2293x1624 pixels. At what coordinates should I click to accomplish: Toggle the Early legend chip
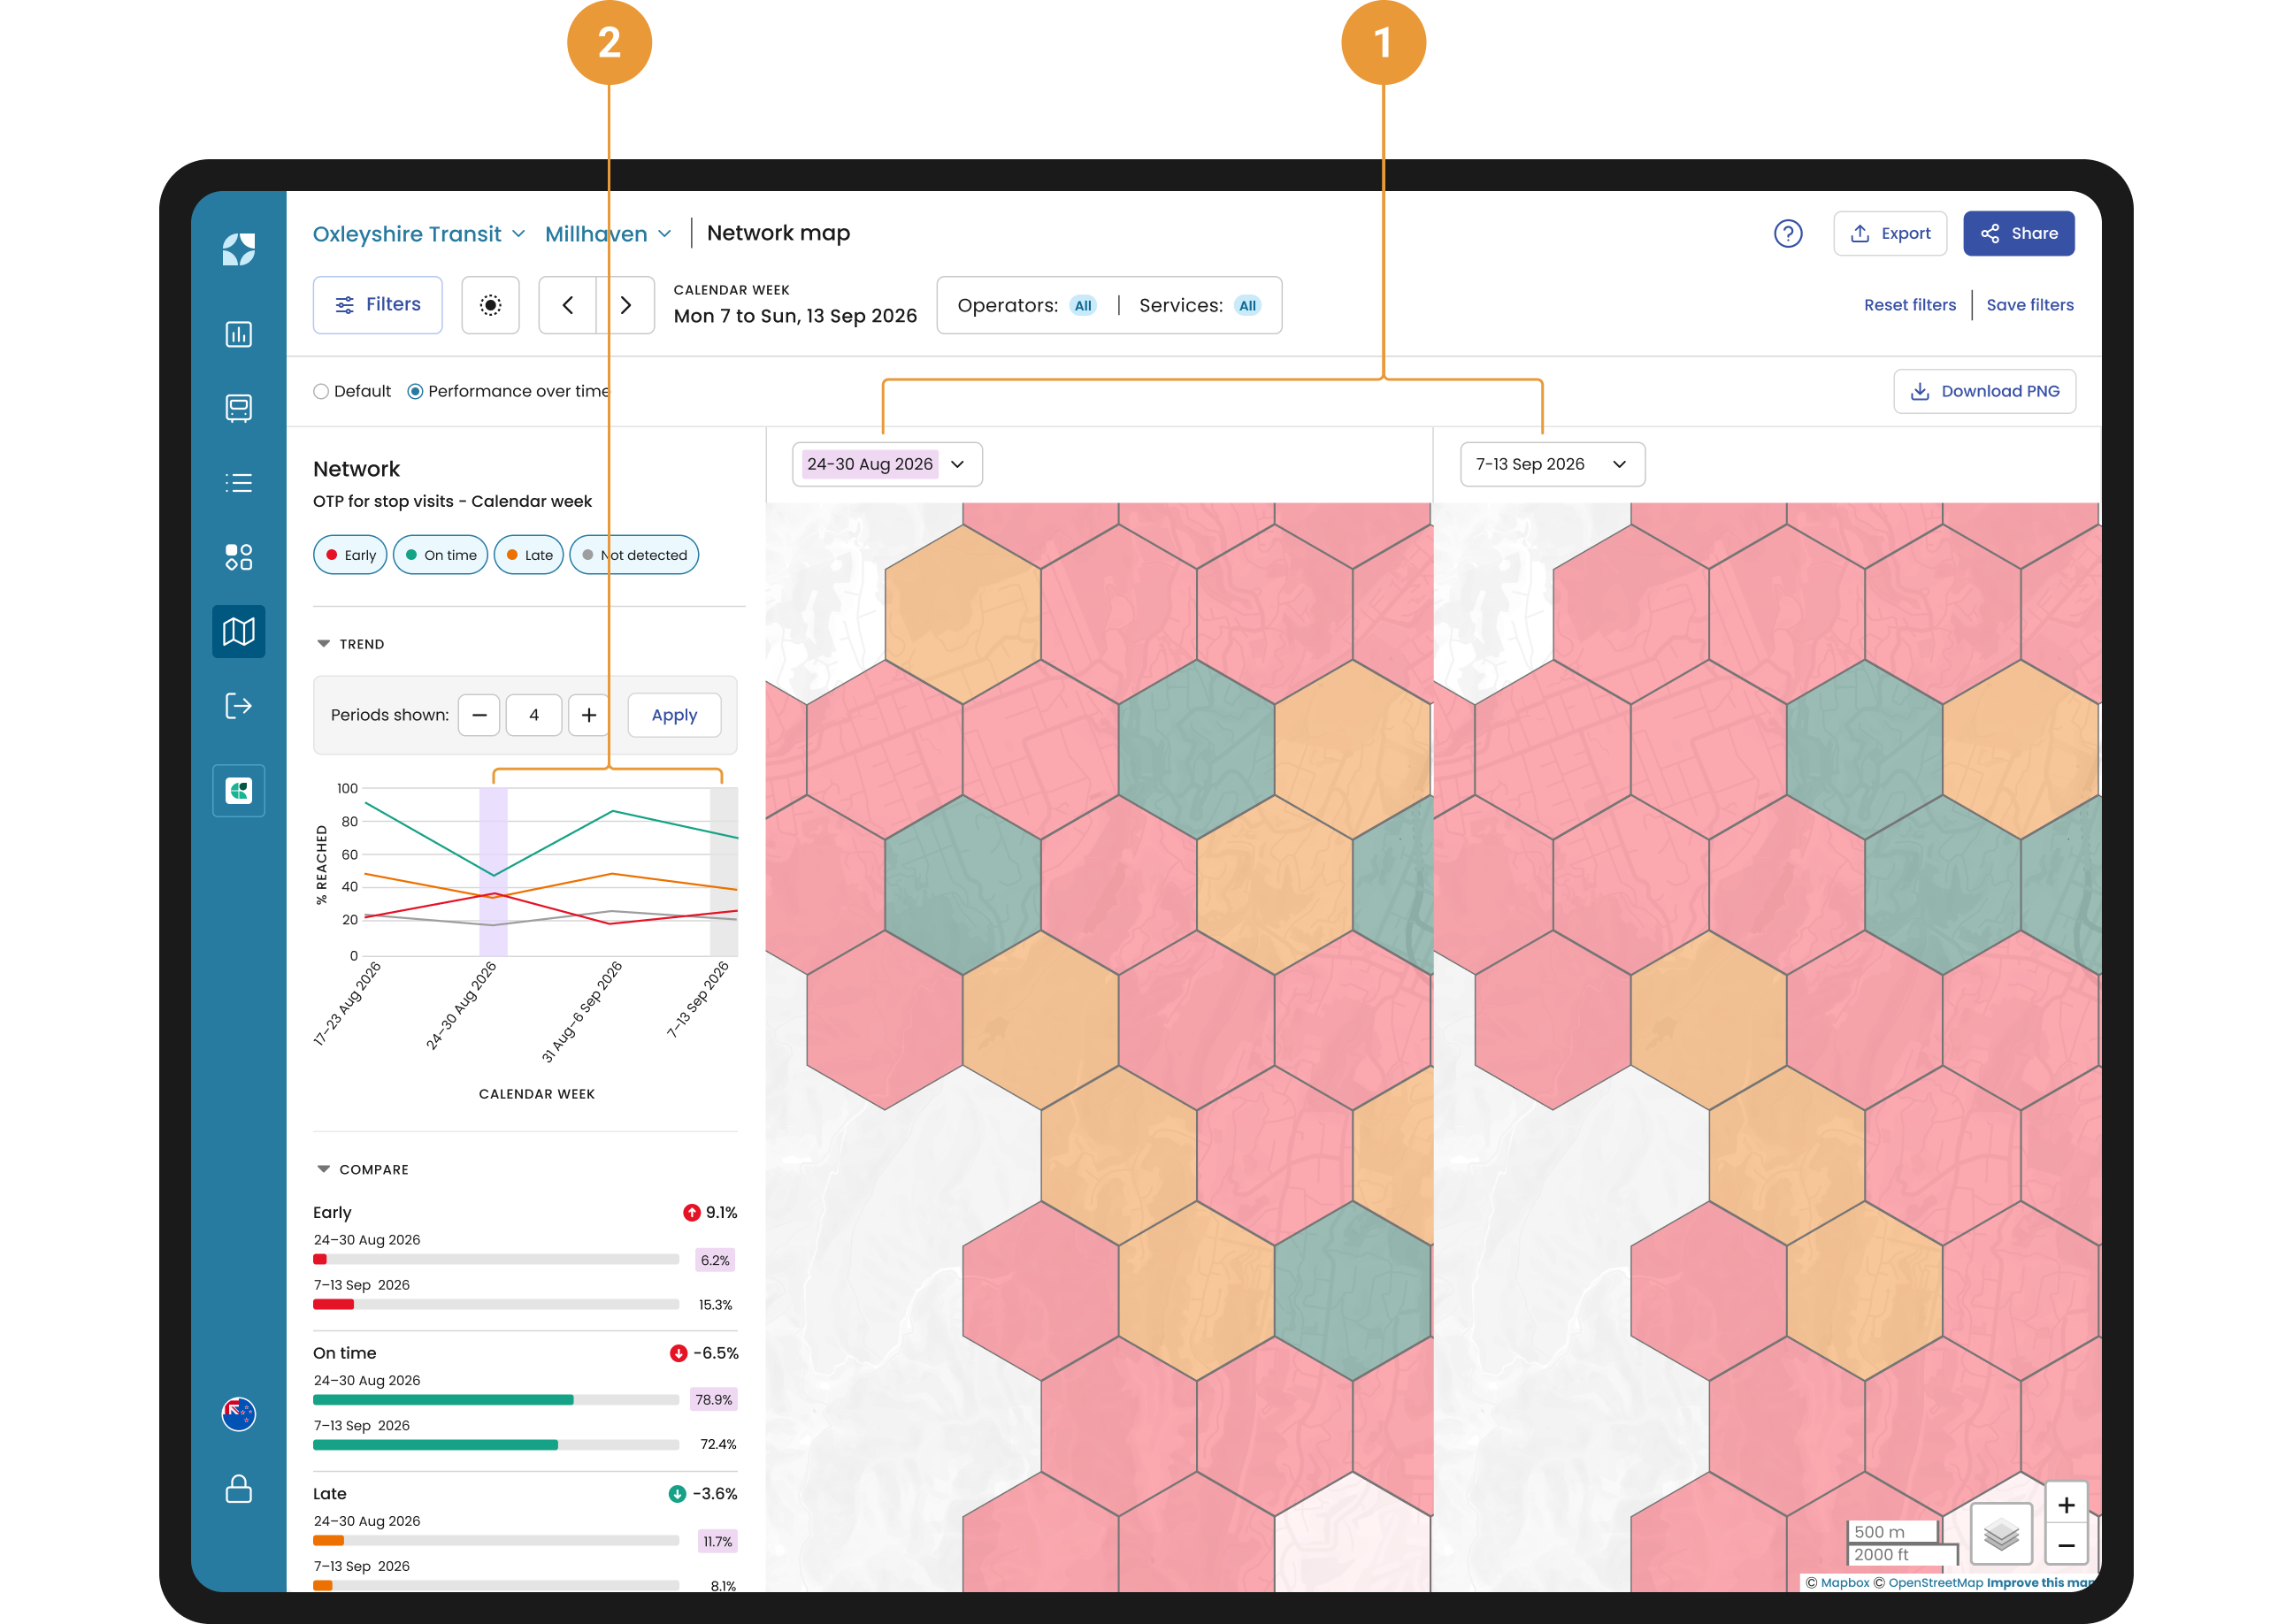[350, 555]
